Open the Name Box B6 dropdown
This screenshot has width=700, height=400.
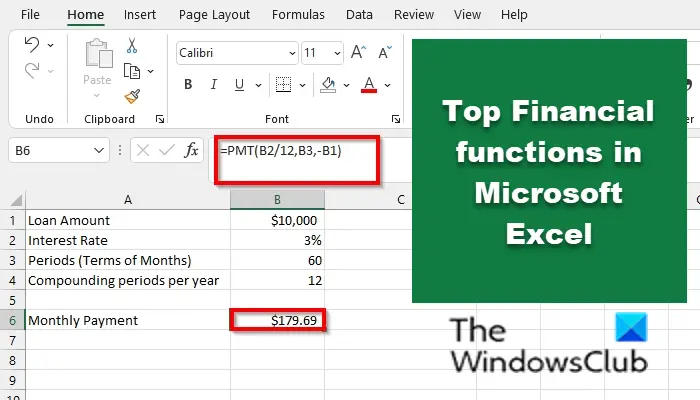[x=99, y=150]
